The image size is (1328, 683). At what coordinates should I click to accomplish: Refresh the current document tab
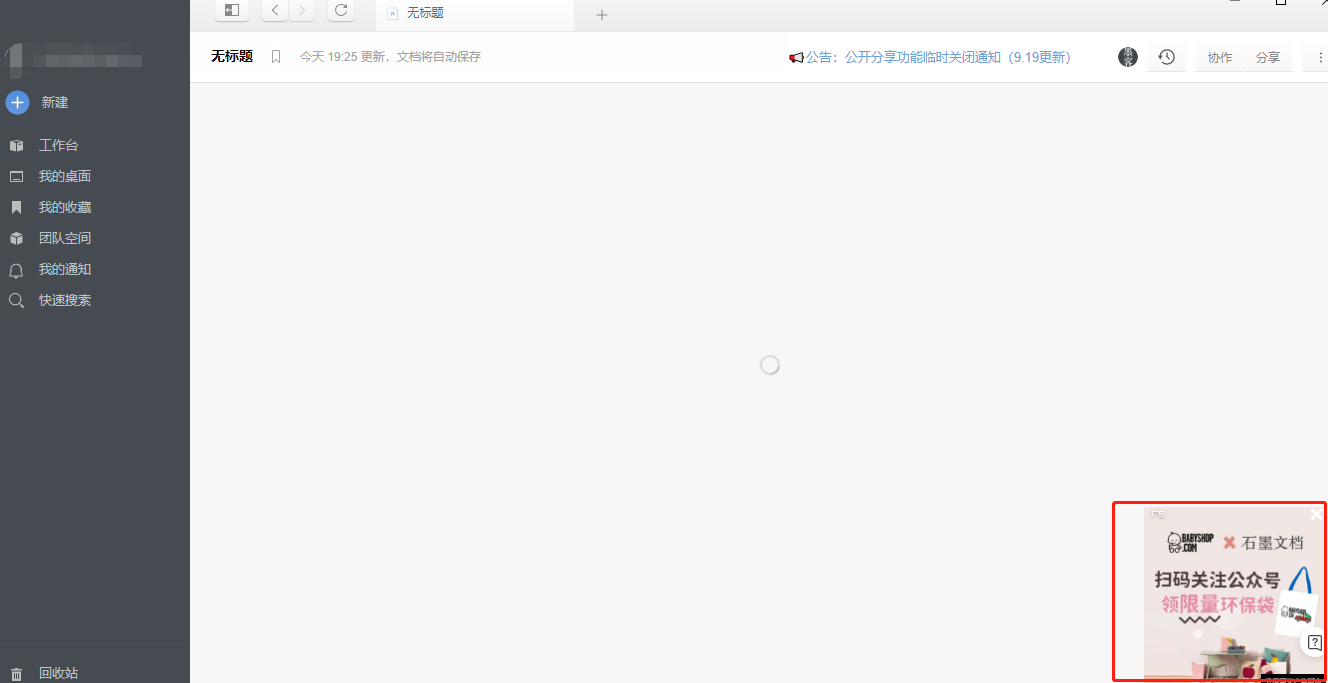point(340,10)
